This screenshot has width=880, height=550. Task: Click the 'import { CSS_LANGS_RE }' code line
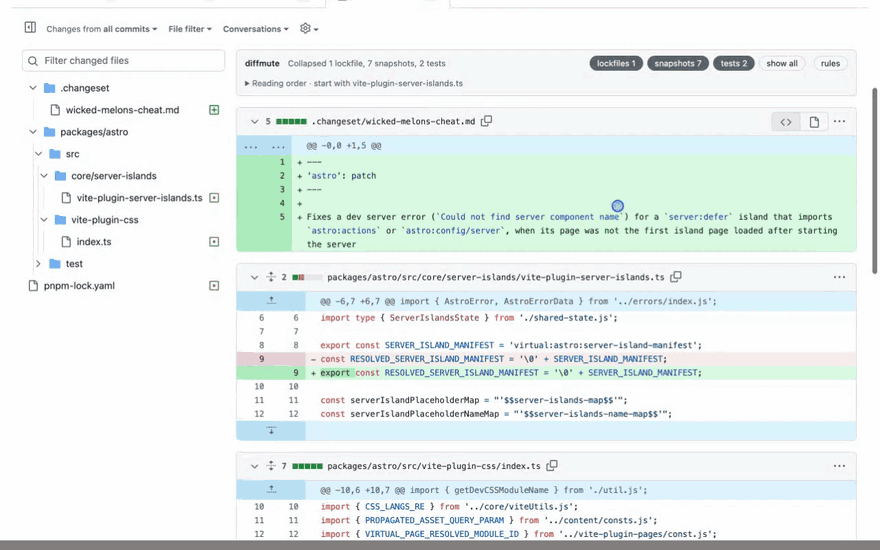546,506
